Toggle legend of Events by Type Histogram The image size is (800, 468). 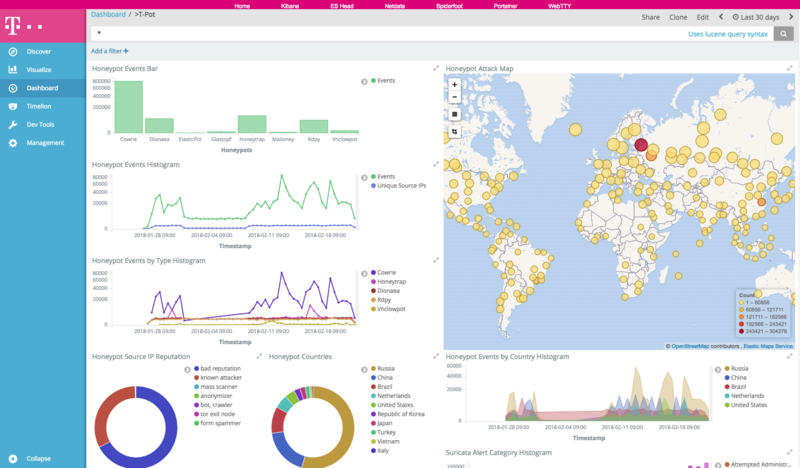point(364,274)
